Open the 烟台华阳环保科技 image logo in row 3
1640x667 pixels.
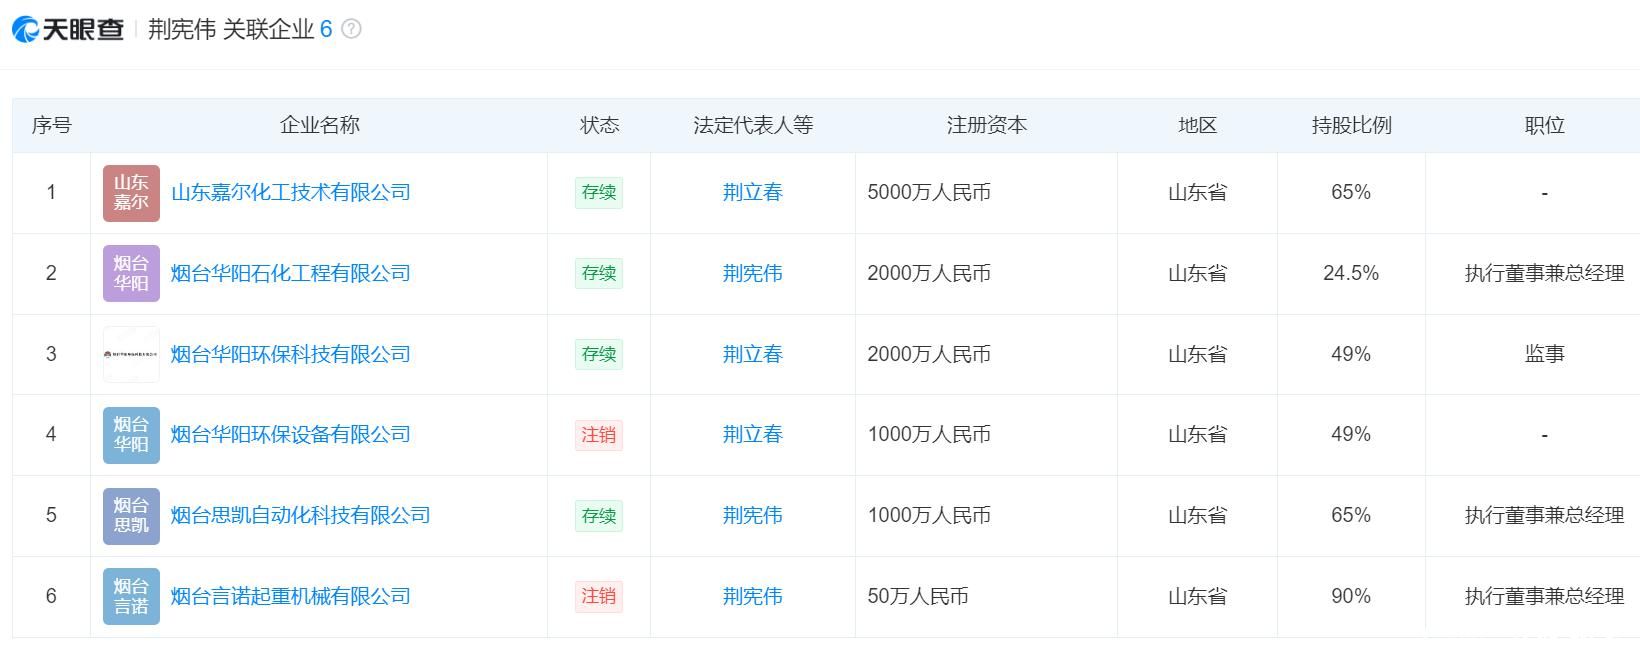[131, 354]
